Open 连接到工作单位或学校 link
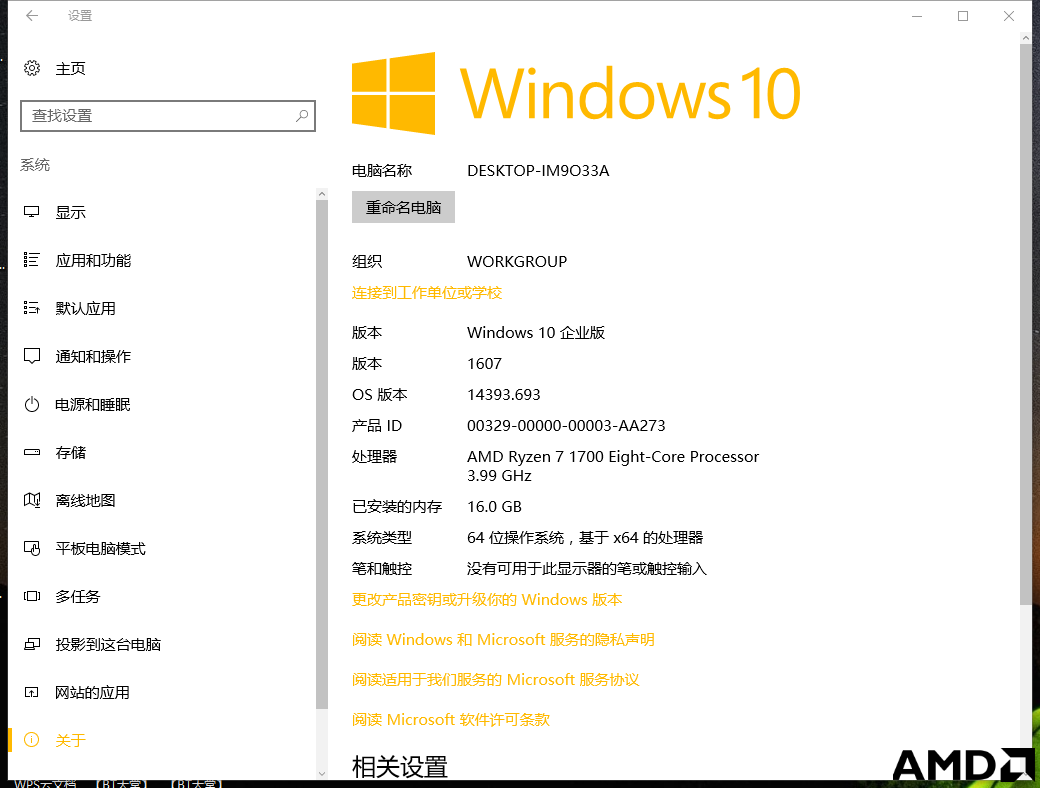Image resolution: width=1040 pixels, height=788 pixels. pos(426,293)
